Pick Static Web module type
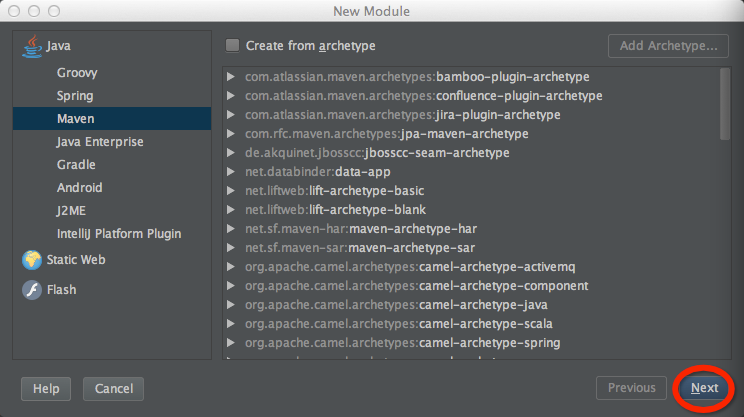Screen dimensions: 744x417 pyautogui.click(x=76, y=260)
